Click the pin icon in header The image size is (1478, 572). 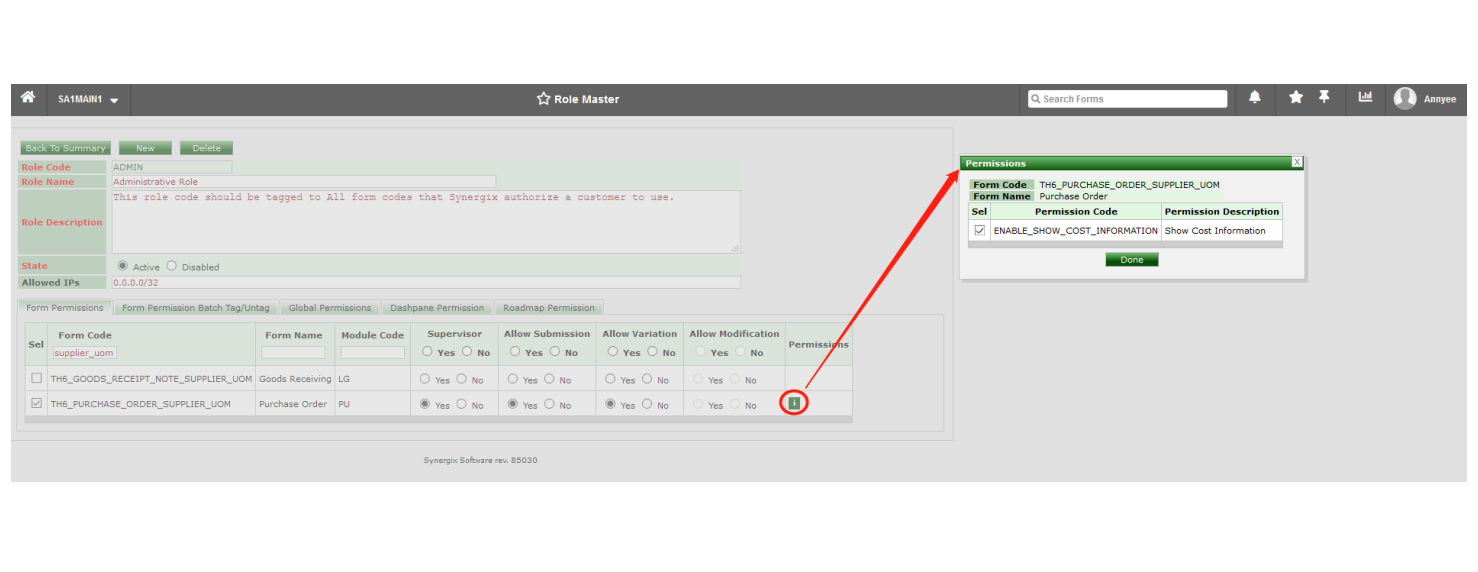click(1324, 98)
